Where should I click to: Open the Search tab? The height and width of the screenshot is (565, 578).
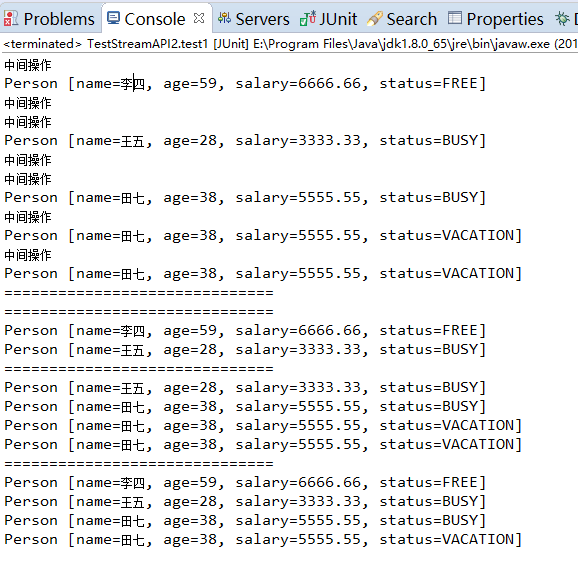(411, 19)
